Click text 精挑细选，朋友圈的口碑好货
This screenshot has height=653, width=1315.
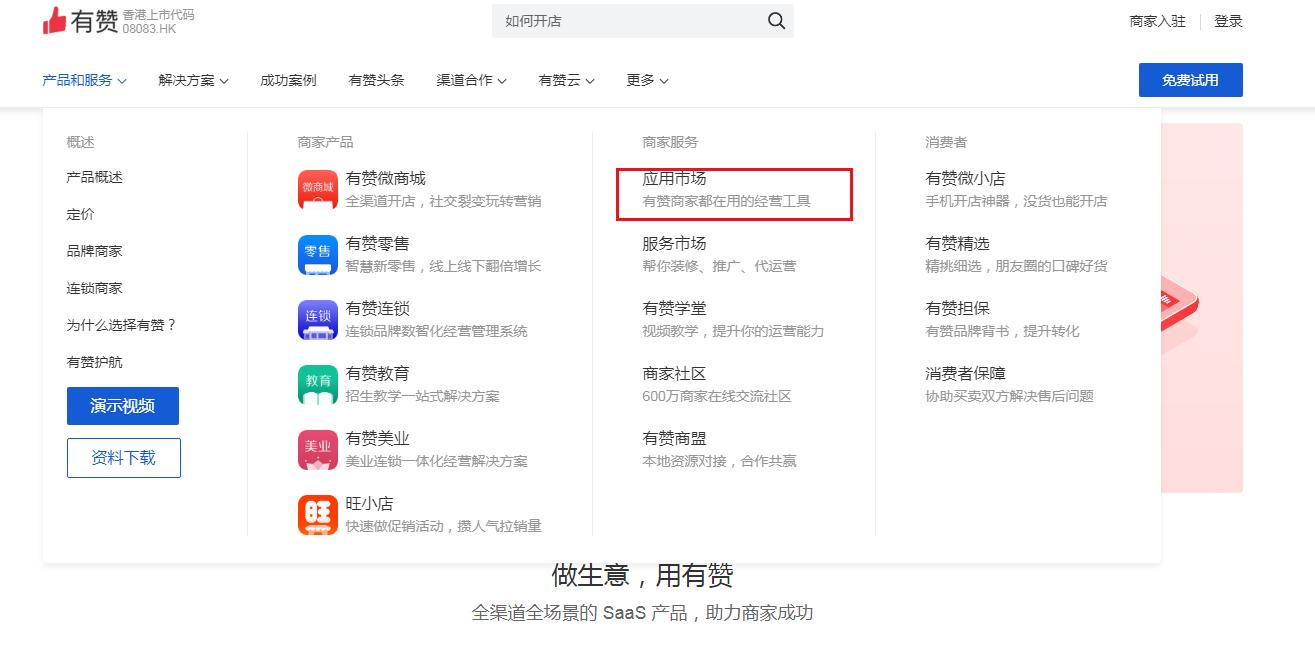coord(1017,266)
